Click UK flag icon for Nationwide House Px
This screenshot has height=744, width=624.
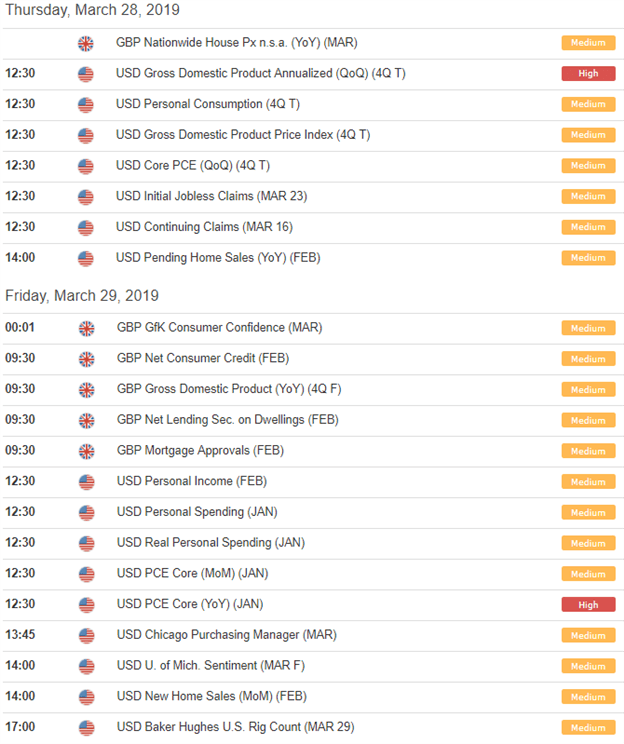(x=85, y=44)
